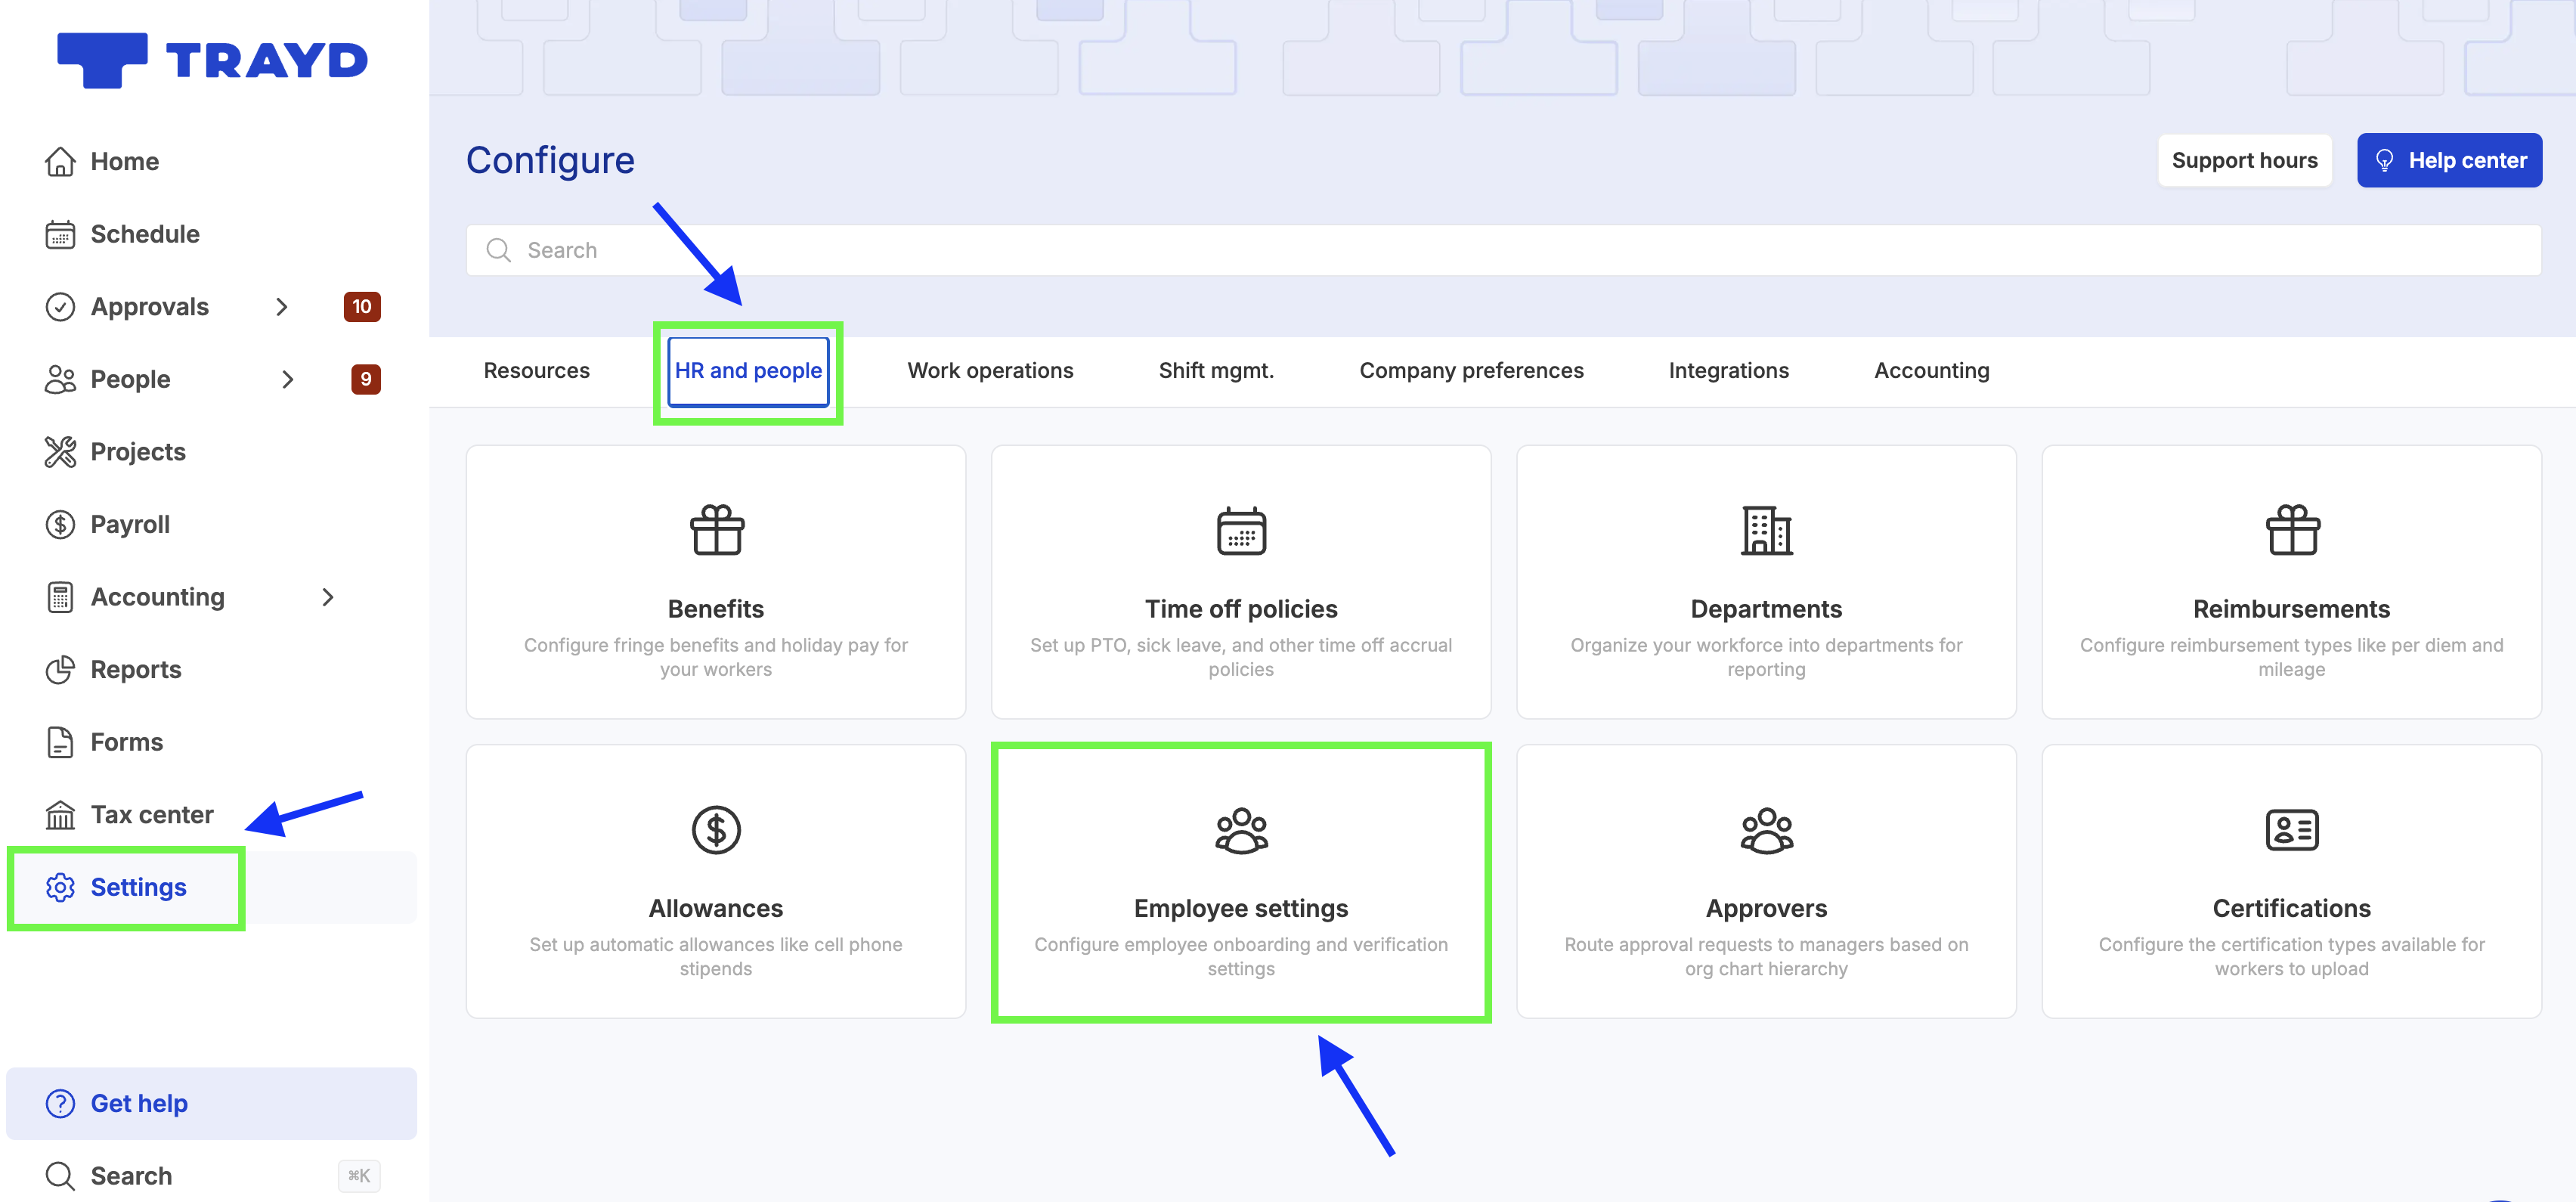Click the Settings gear icon
2576x1202 pixels.
pos(60,887)
